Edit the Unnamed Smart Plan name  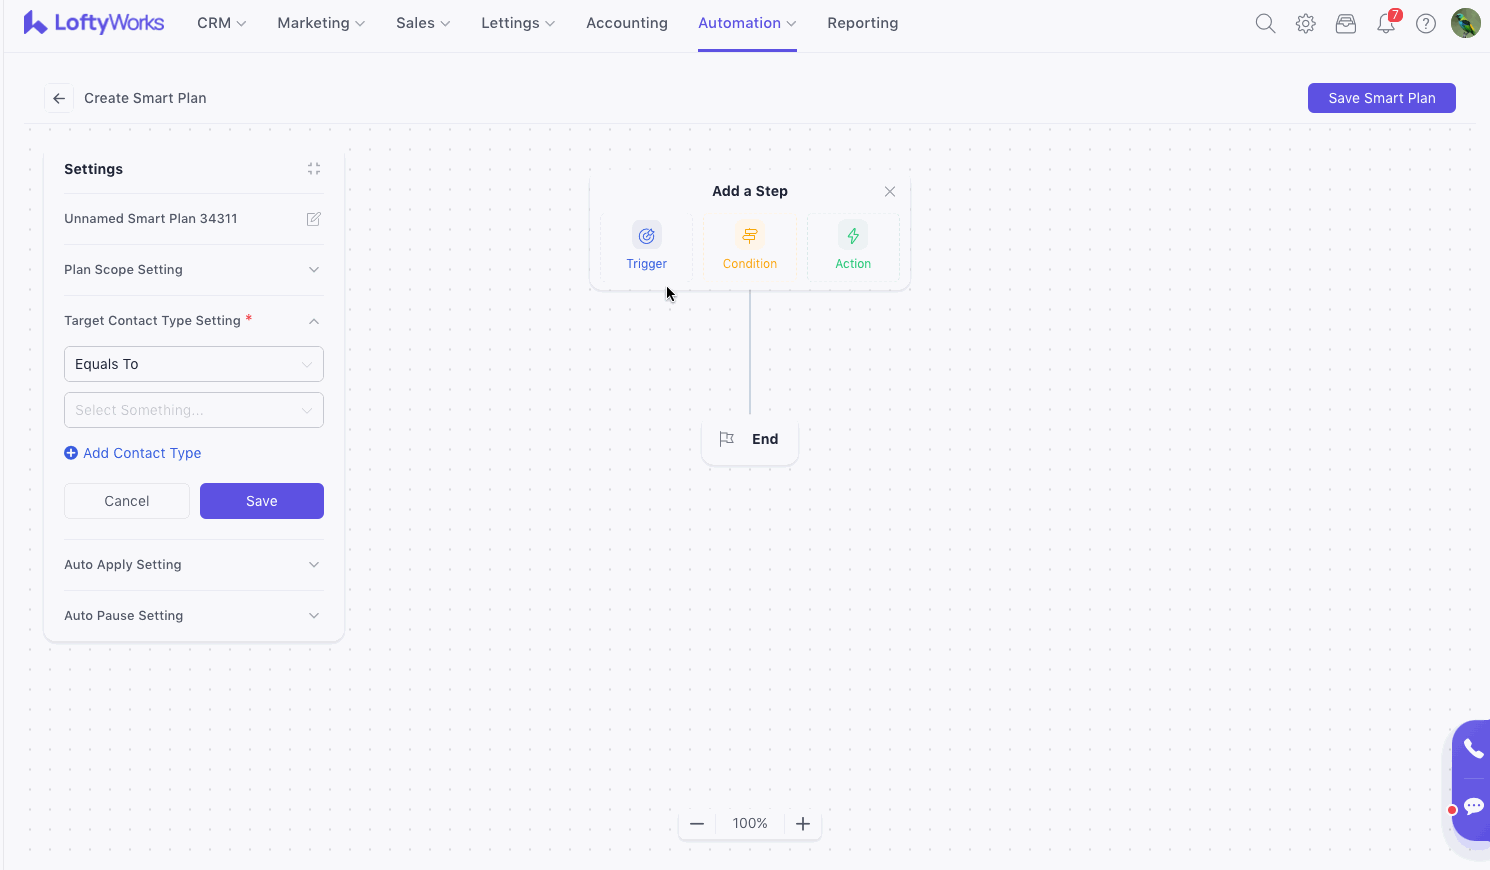[313, 219]
